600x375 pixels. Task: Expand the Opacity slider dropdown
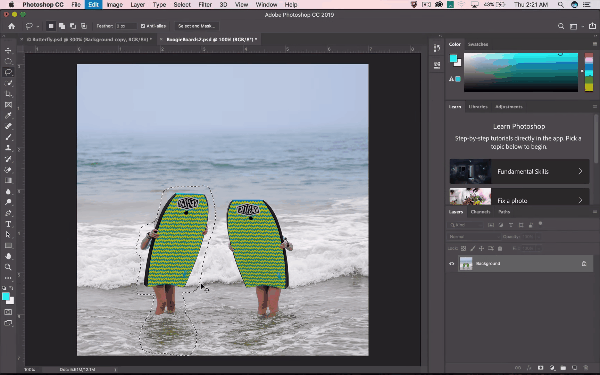(x=538, y=236)
